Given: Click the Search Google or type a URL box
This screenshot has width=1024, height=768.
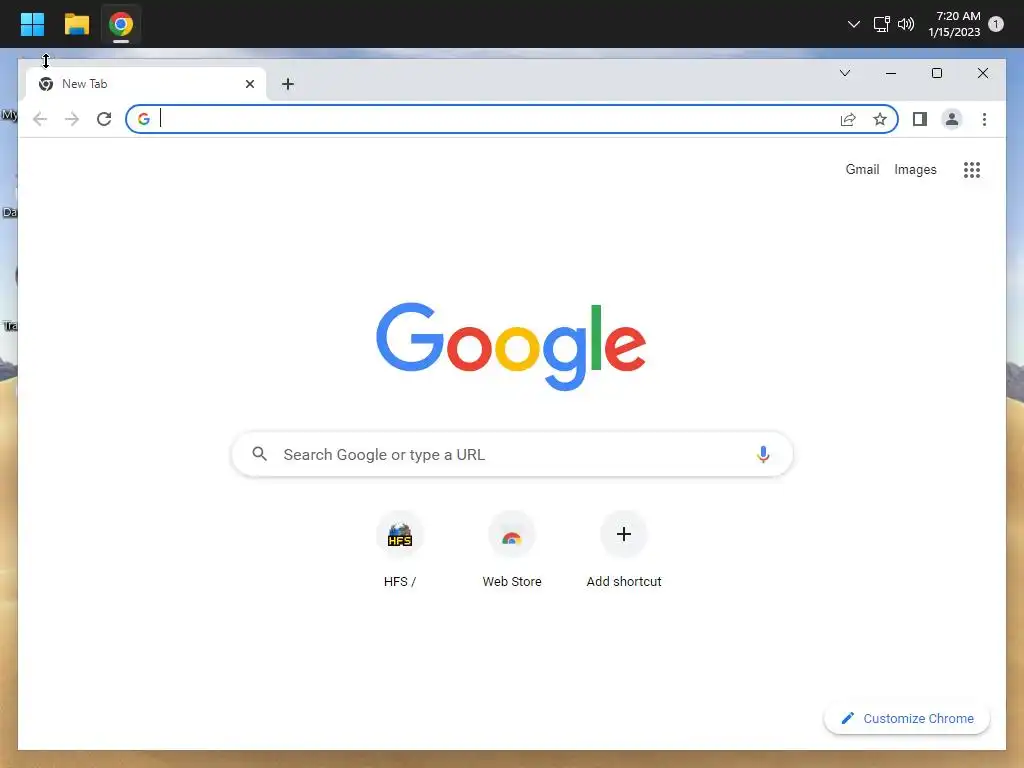Looking at the screenshot, I should [512, 454].
